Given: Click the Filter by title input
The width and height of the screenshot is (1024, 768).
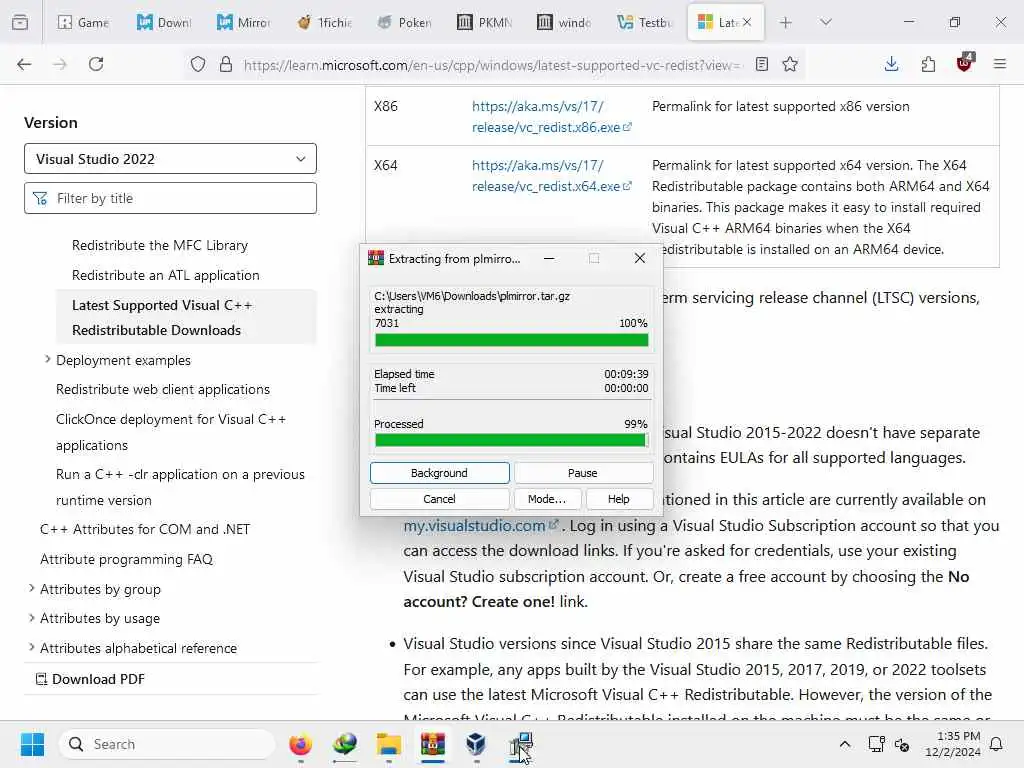Looking at the screenshot, I should (170, 198).
